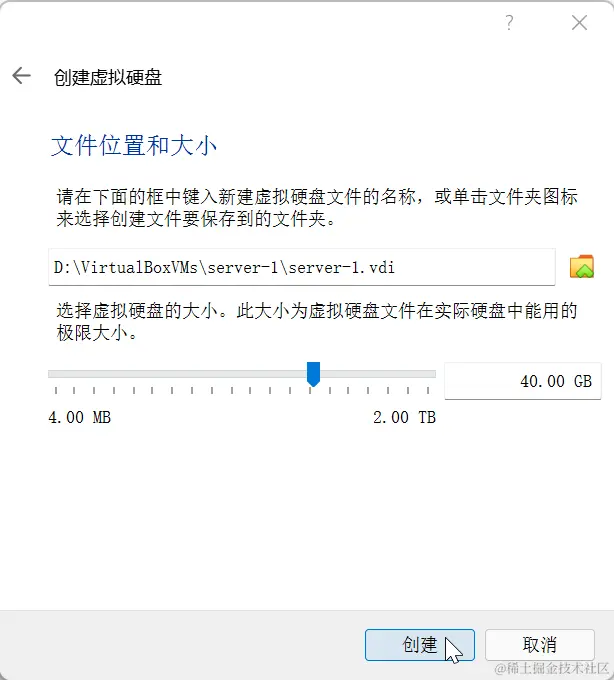Click the 创建虚拟硬盘 title text
Image resolution: width=614 pixels, height=680 pixels.
[x=108, y=78]
